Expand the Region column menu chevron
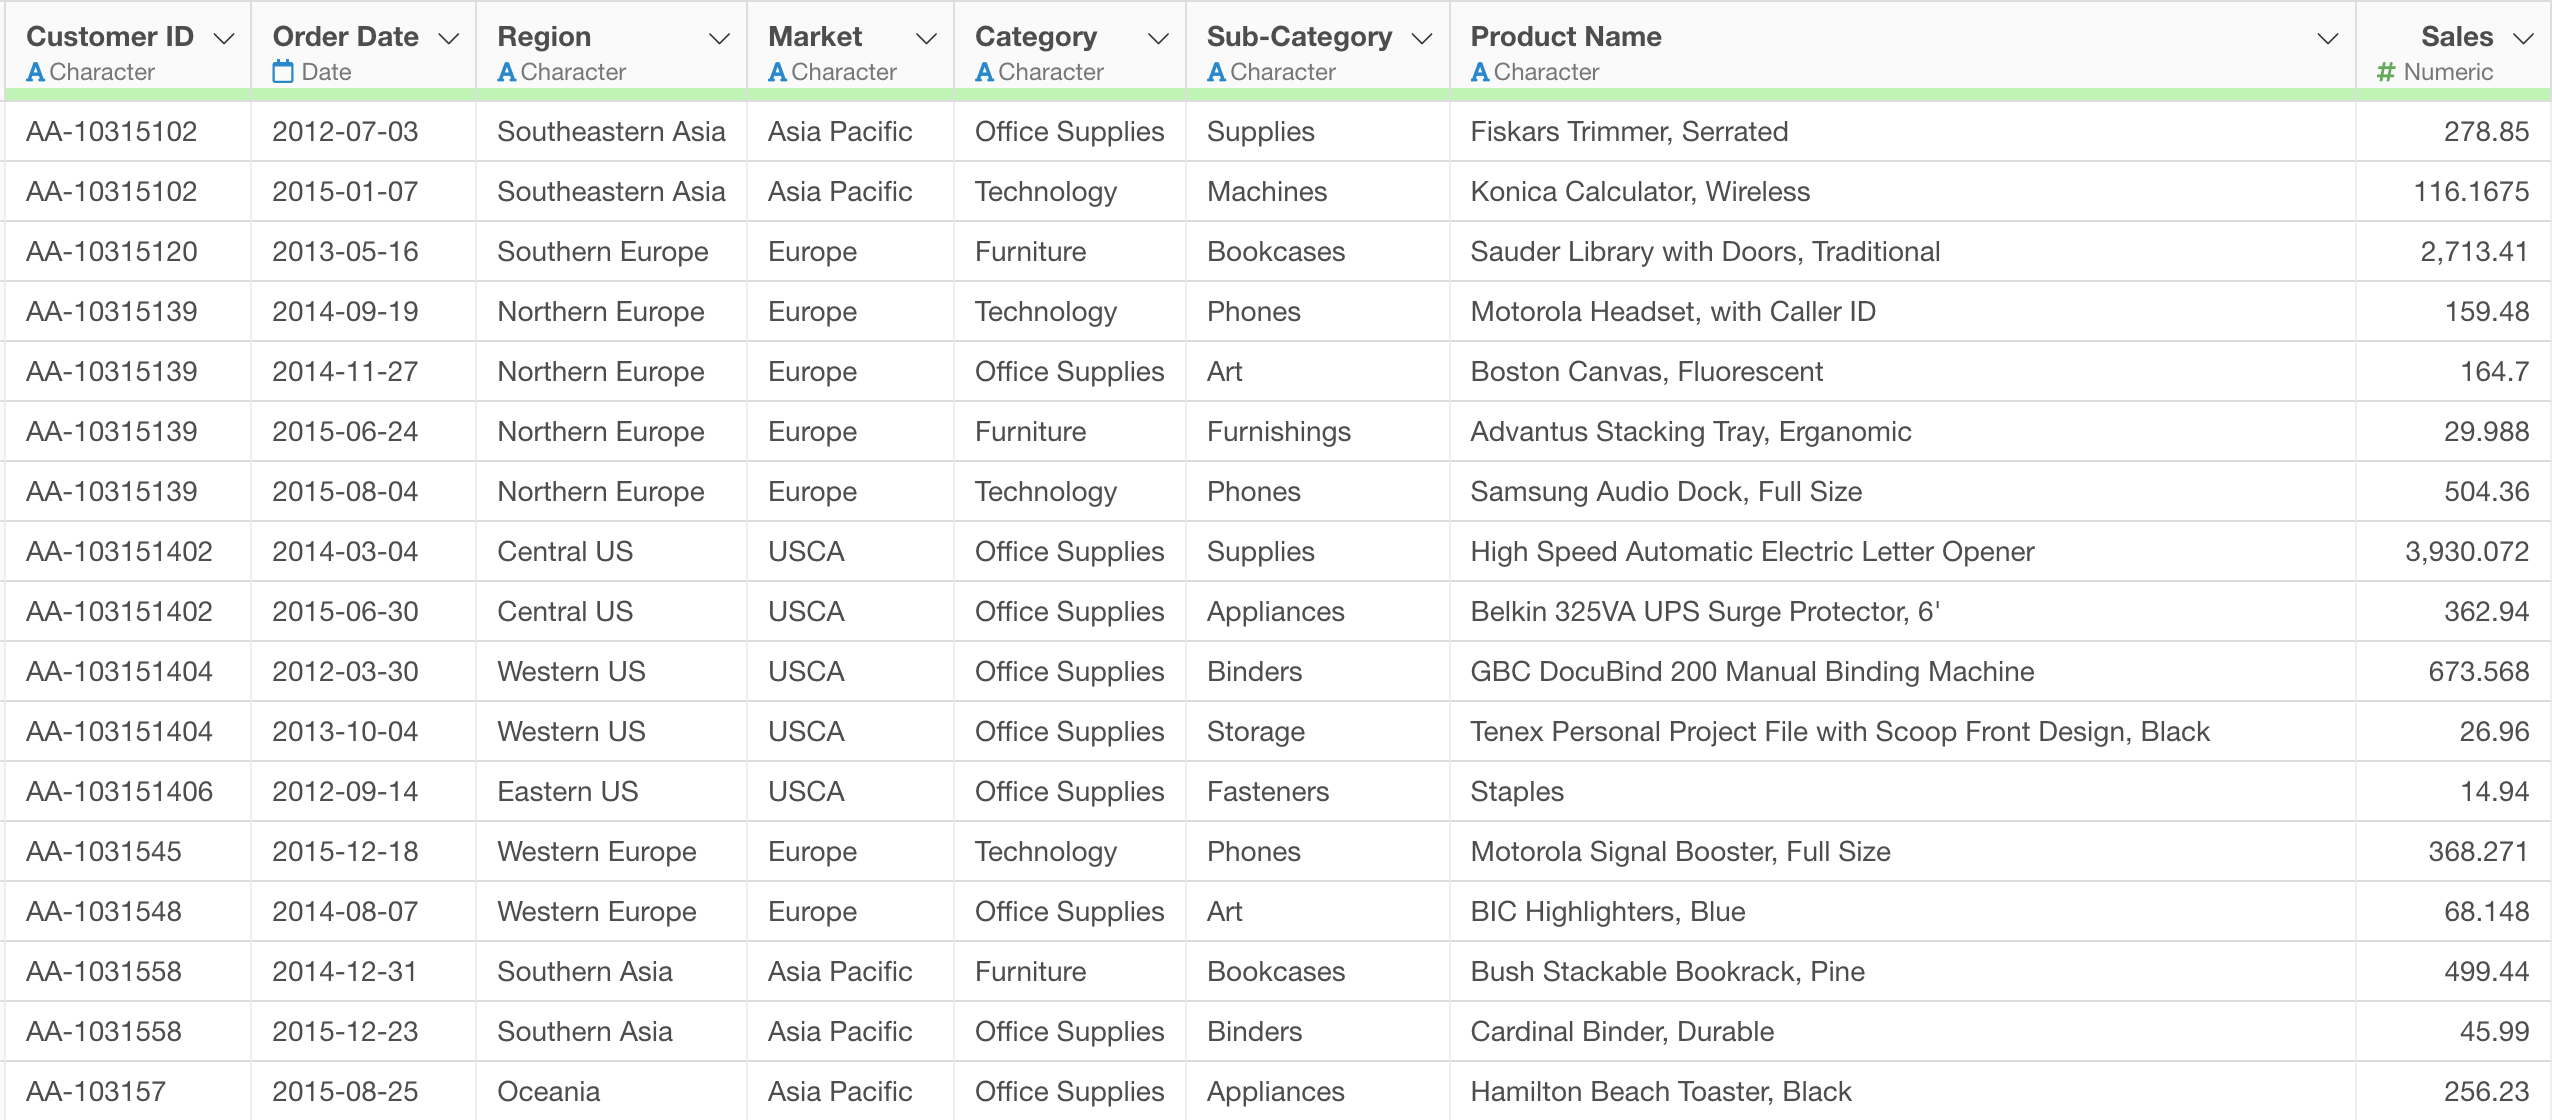2552x1120 pixels. click(719, 38)
